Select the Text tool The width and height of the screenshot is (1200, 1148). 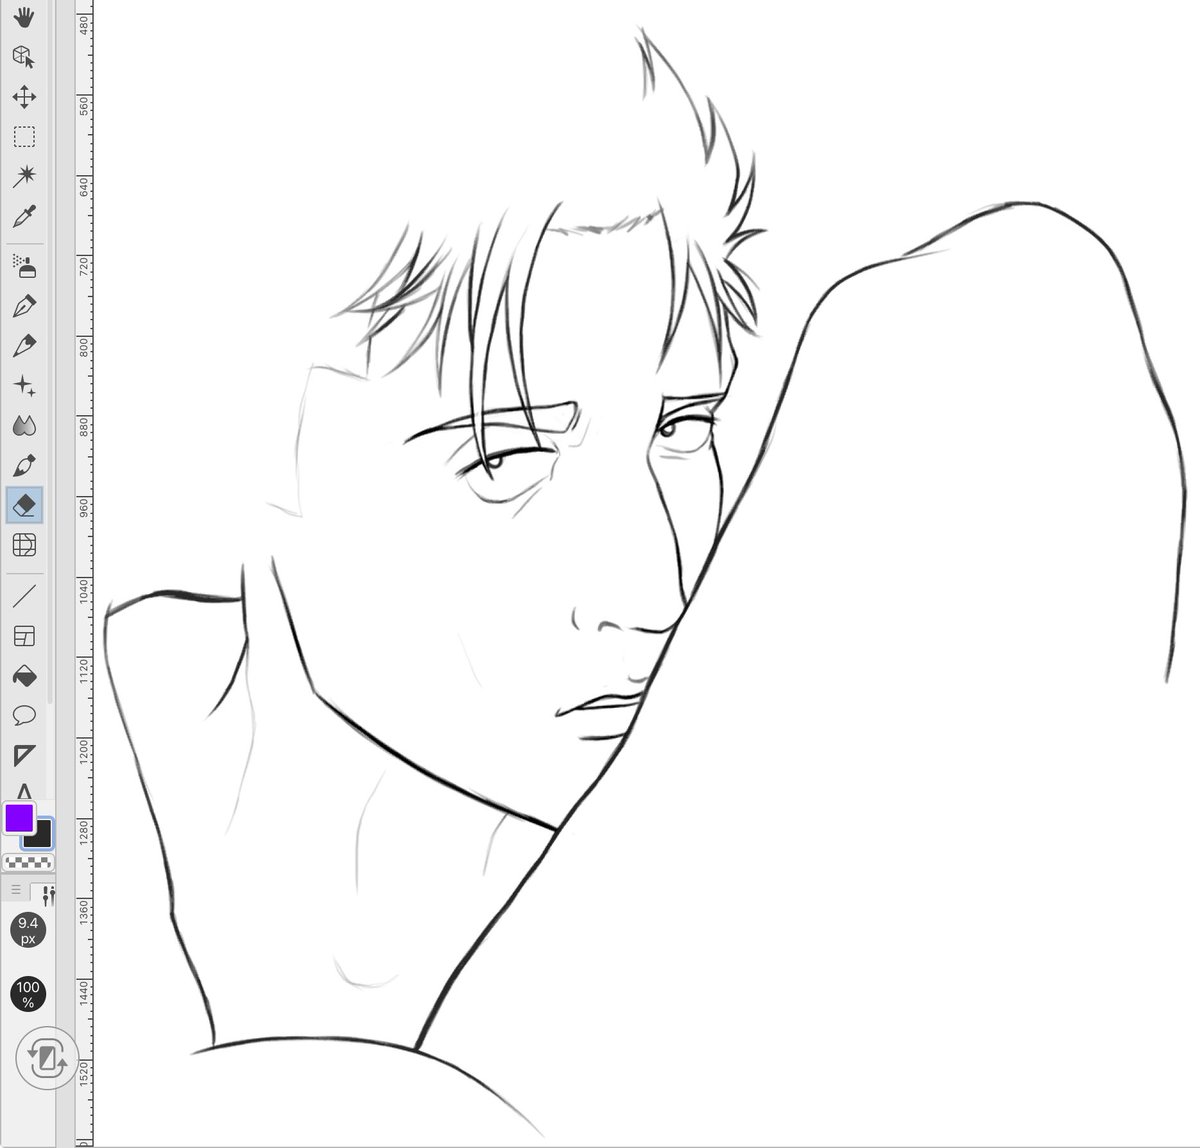point(25,790)
